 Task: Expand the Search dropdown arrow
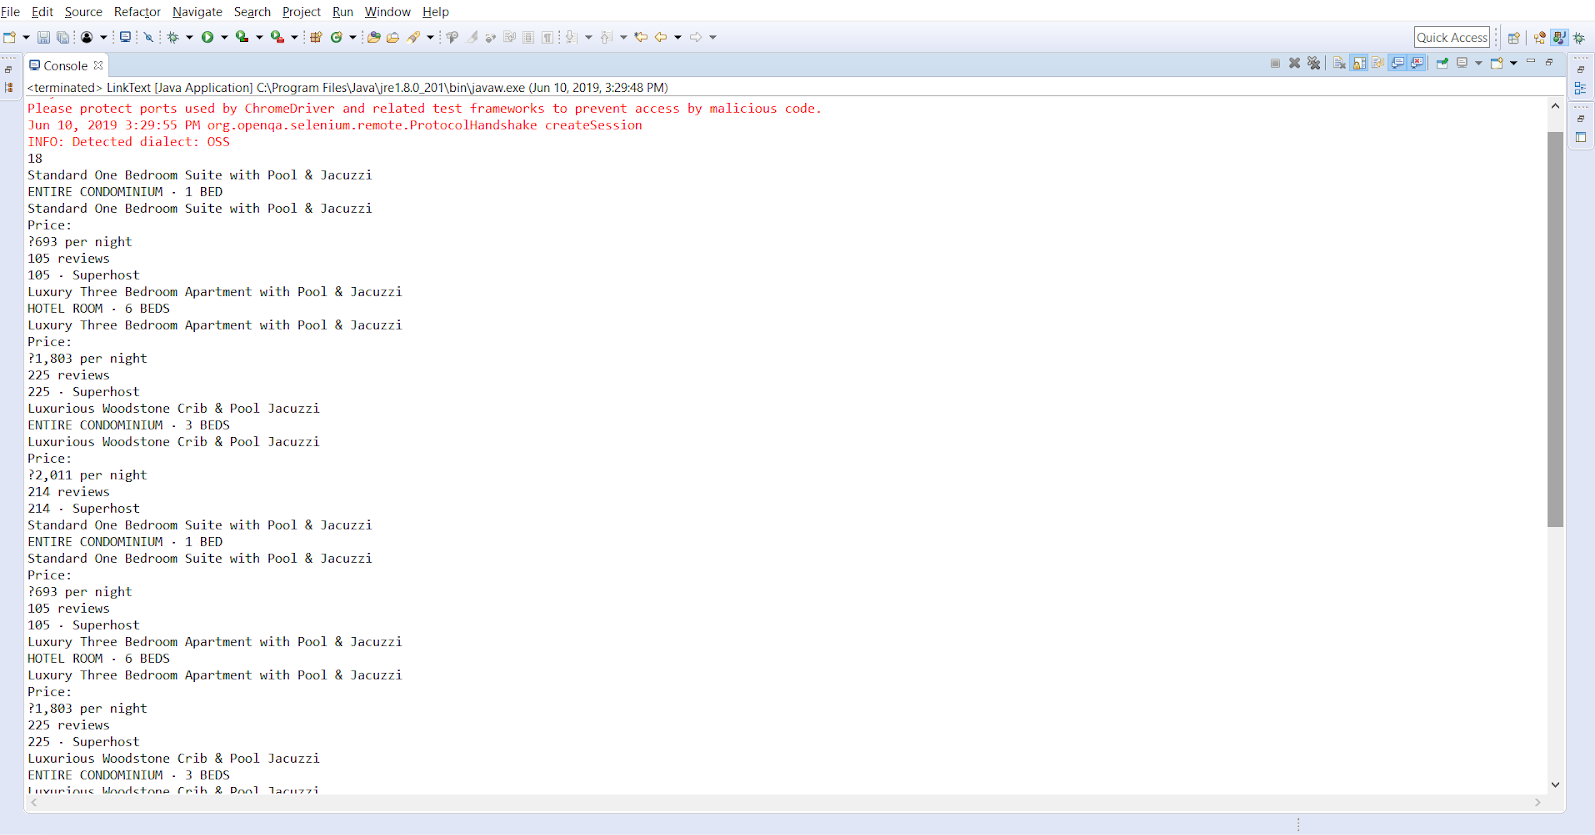[430, 37]
